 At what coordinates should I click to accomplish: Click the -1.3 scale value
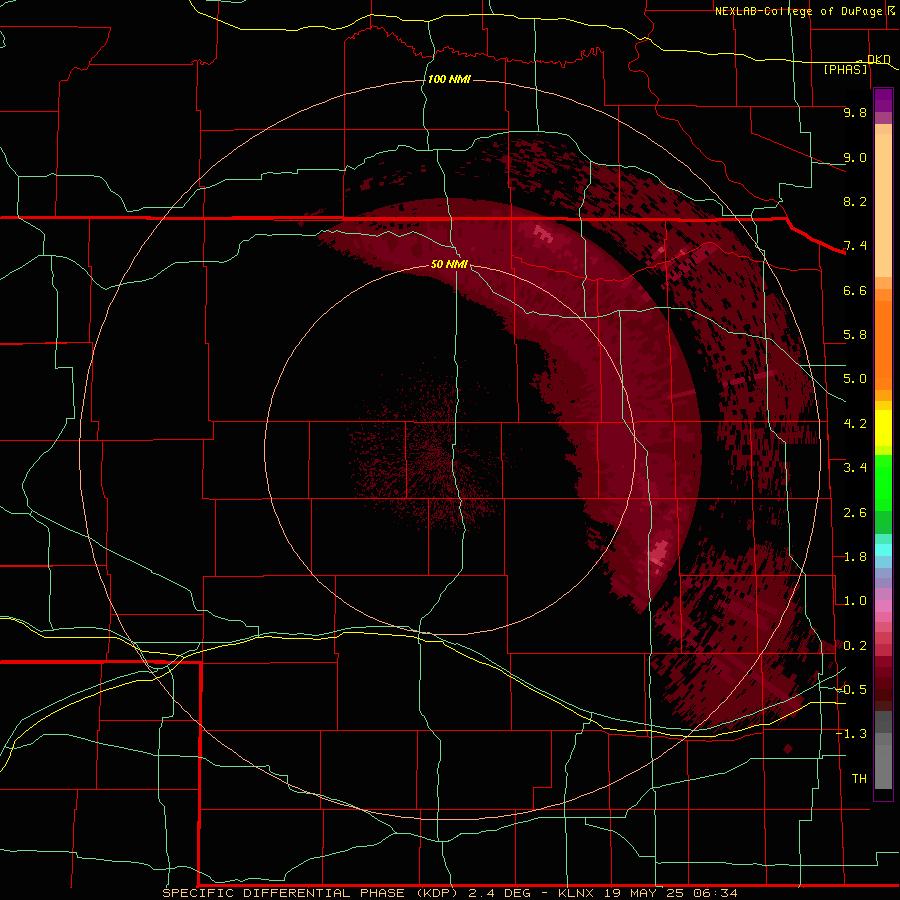click(x=851, y=734)
